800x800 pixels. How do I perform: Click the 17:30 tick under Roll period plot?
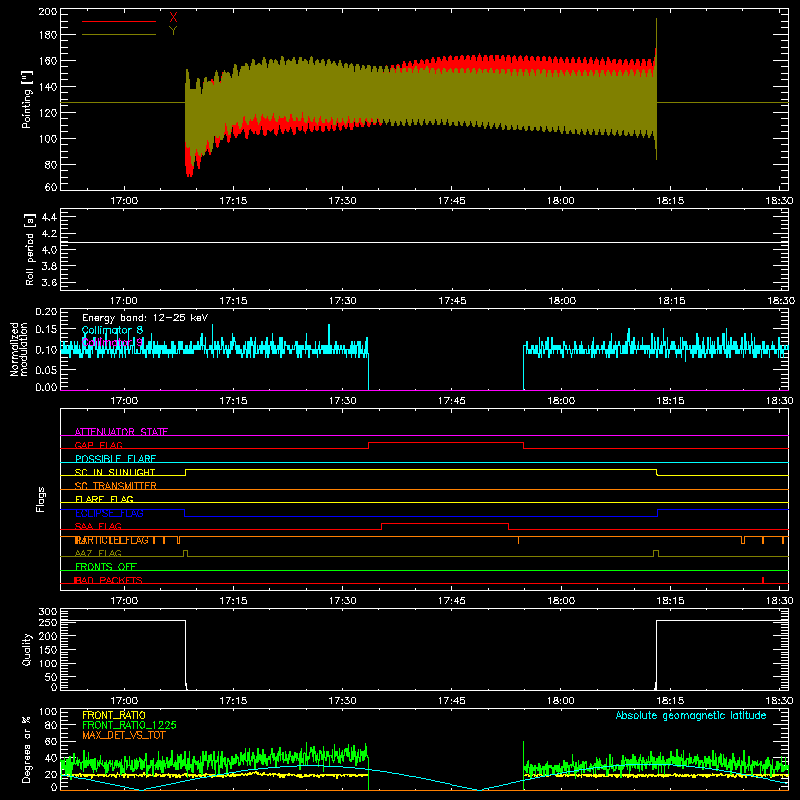point(342,301)
